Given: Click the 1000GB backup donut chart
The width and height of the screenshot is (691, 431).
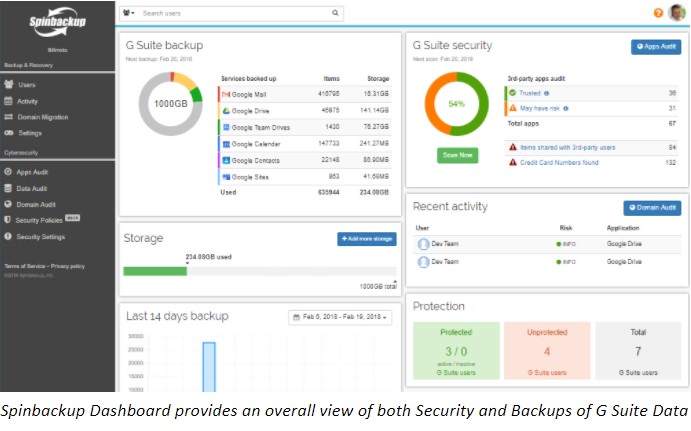Looking at the screenshot, I should 171,104.
